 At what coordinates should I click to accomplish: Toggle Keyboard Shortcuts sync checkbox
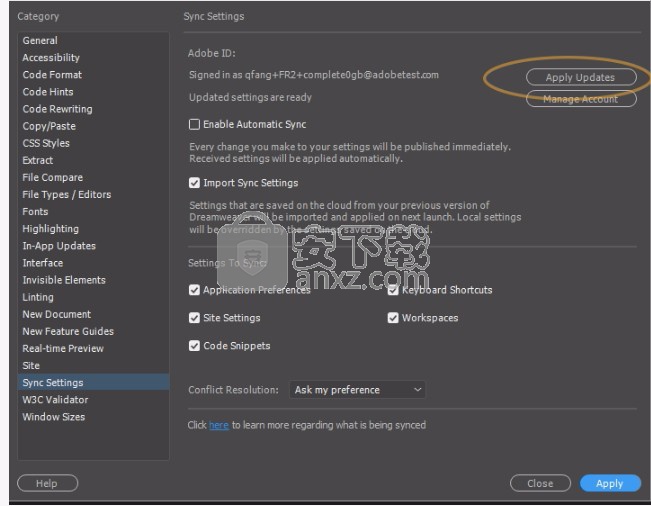pyautogui.click(x=393, y=290)
